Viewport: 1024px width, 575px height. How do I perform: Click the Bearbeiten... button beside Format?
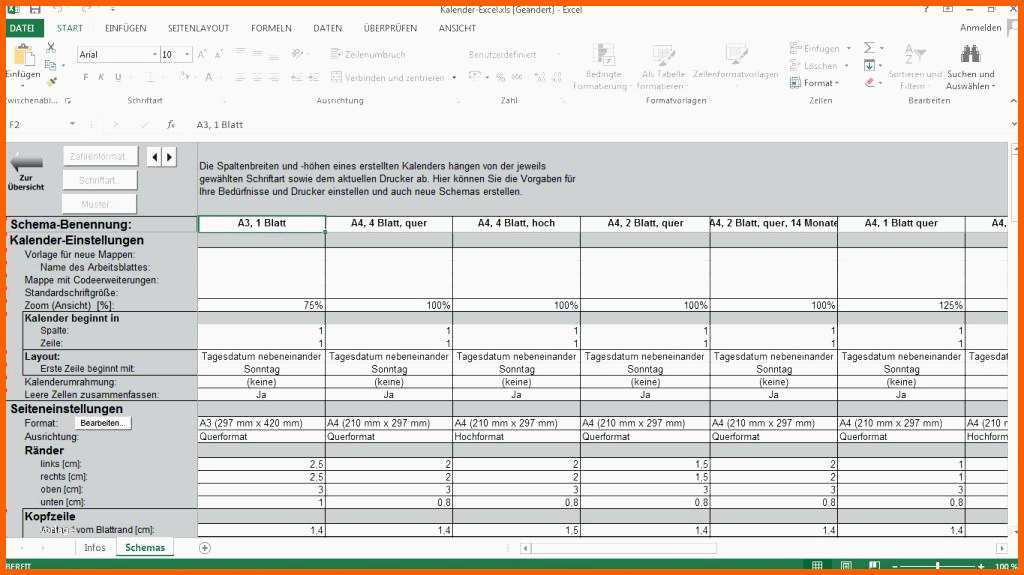click(x=103, y=423)
